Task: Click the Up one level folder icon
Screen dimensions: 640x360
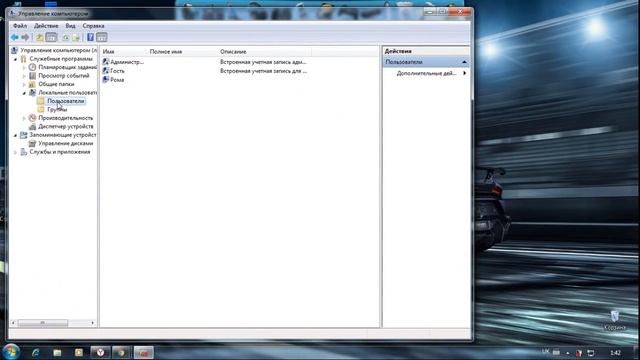Action: 40,38
